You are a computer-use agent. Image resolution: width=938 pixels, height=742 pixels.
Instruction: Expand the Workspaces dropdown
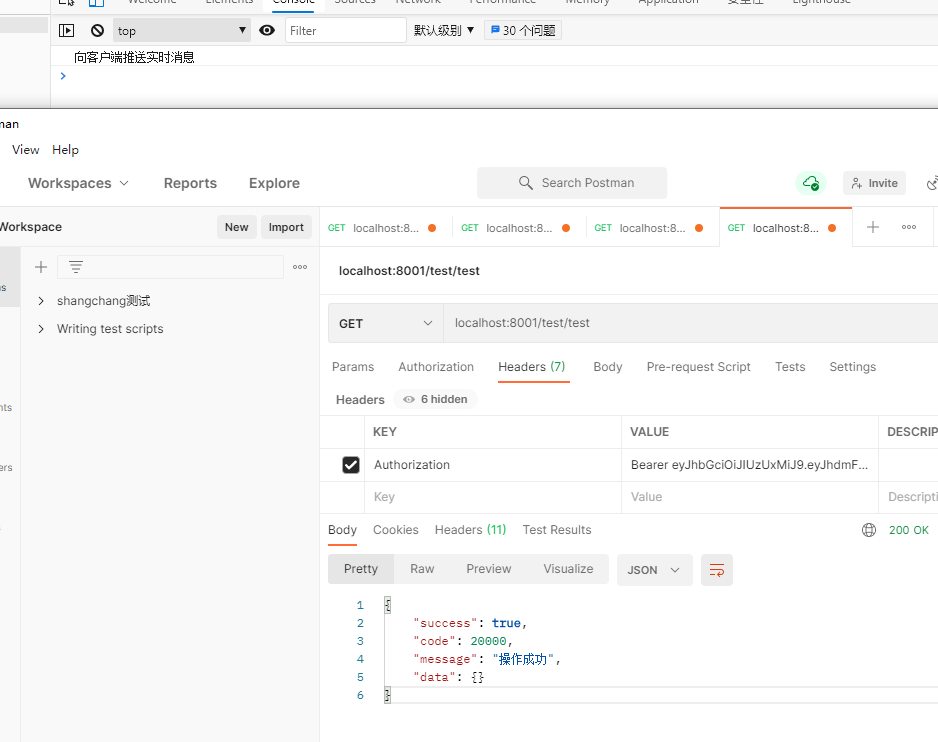tap(78, 183)
